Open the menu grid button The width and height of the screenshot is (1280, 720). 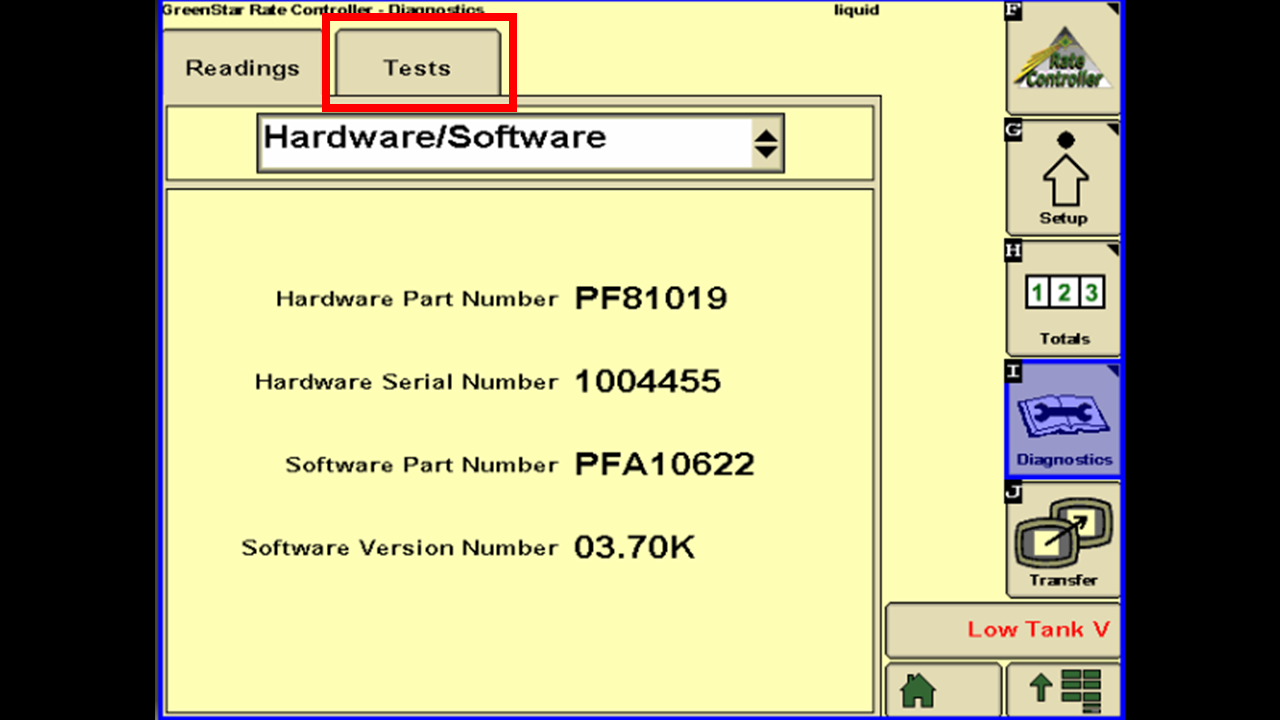pyautogui.click(x=1063, y=689)
